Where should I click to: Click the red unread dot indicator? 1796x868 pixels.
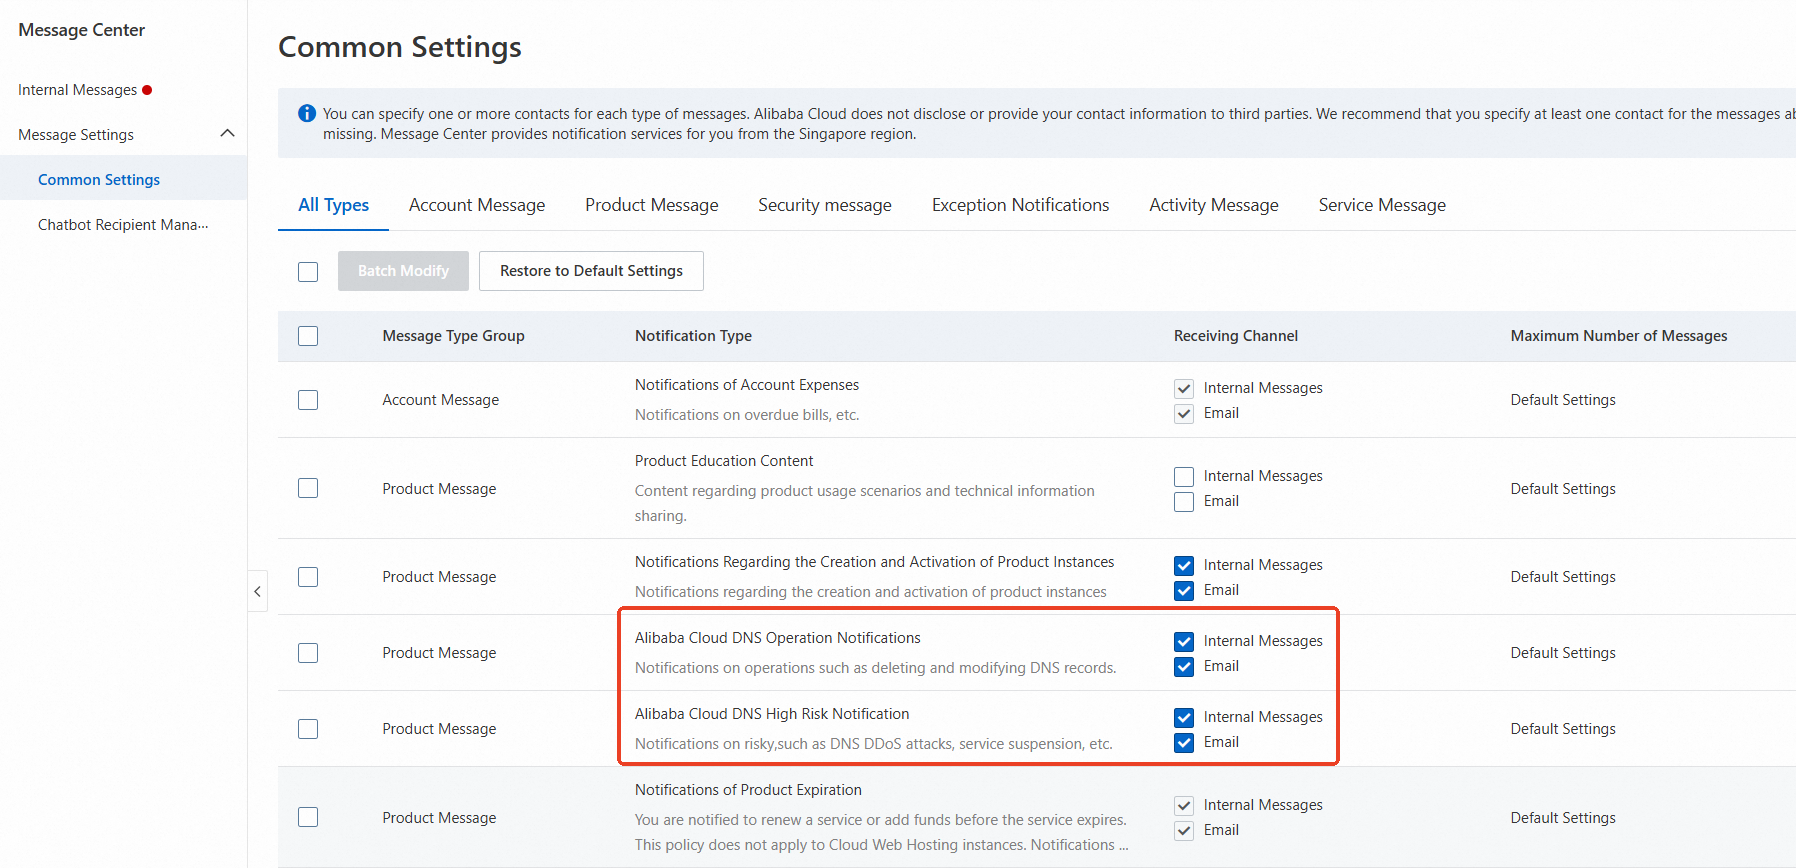click(147, 90)
